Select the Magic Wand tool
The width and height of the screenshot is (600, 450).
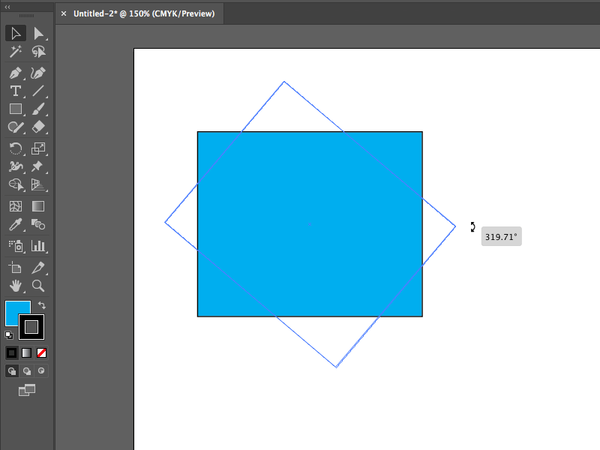(x=15, y=52)
